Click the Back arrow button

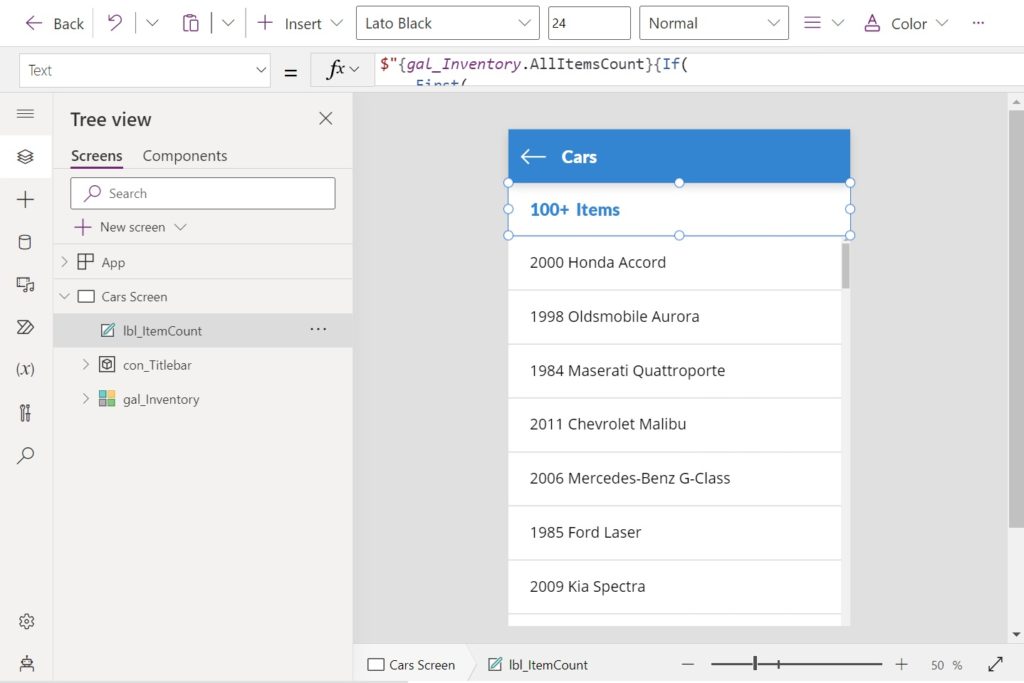point(54,24)
